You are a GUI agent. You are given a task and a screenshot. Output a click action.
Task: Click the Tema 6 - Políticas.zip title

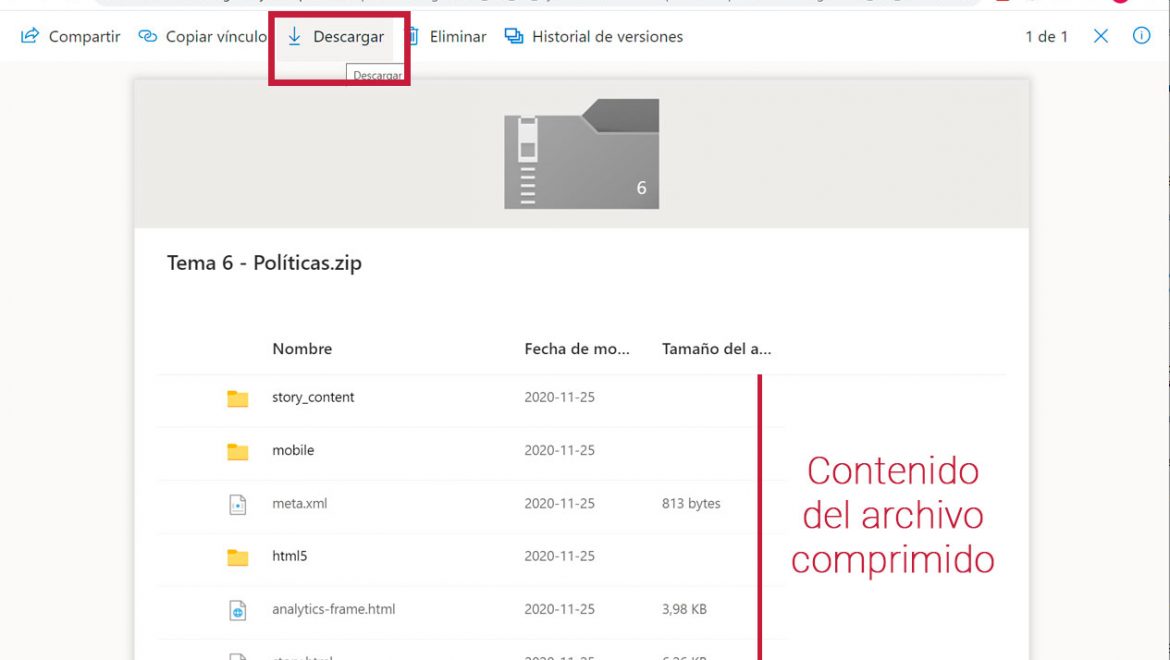pyautogui.click(x=264, y=263)
